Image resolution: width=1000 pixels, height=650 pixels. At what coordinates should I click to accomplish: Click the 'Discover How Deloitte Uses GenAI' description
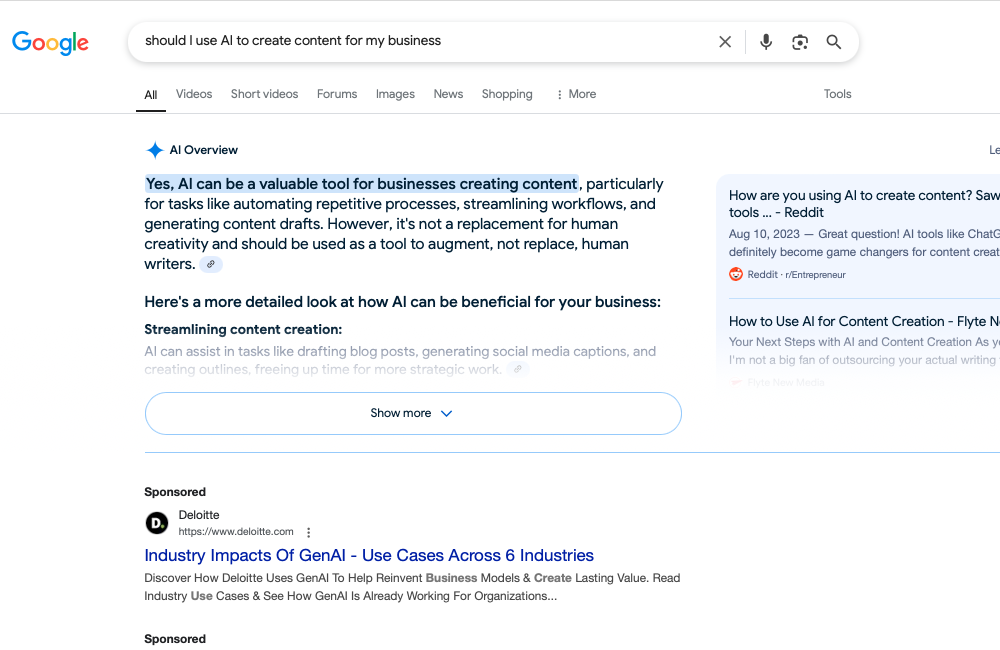click(x=412, y=587)
